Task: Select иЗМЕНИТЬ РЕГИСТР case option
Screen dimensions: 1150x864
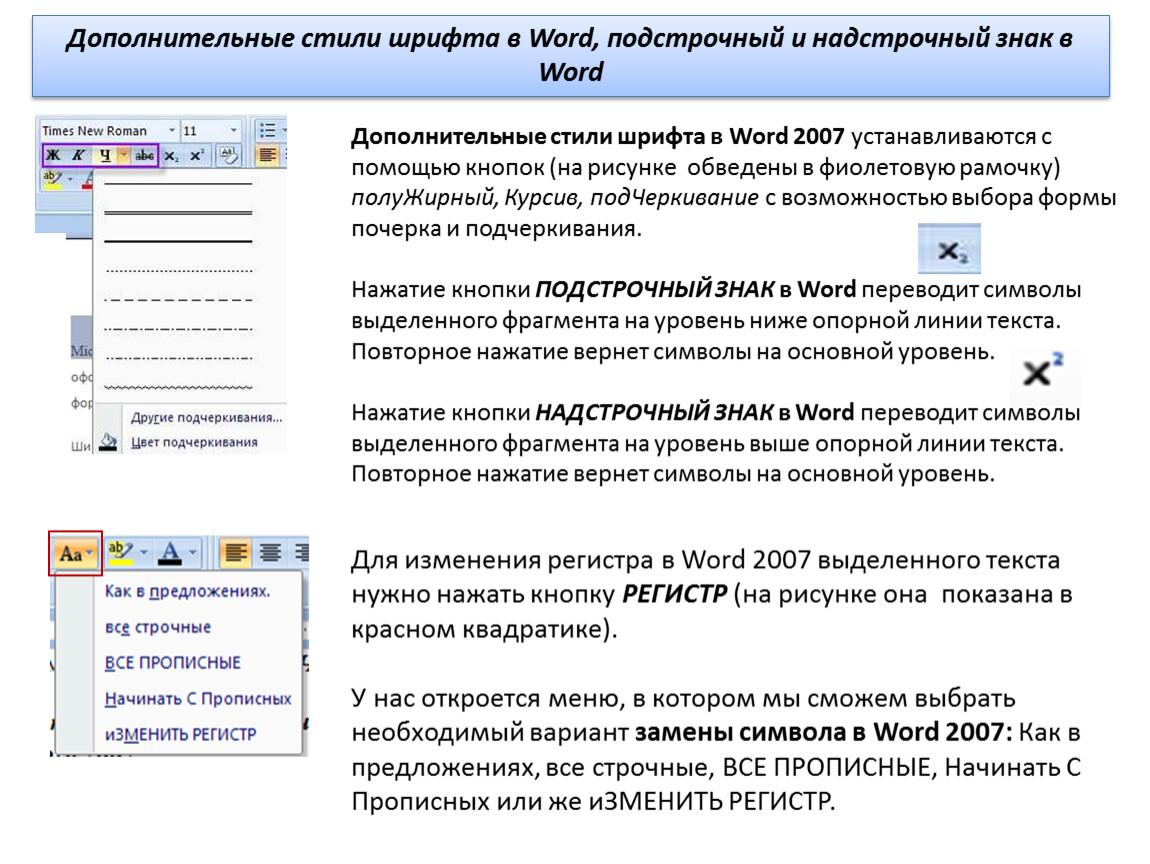Action: [180, 734]
